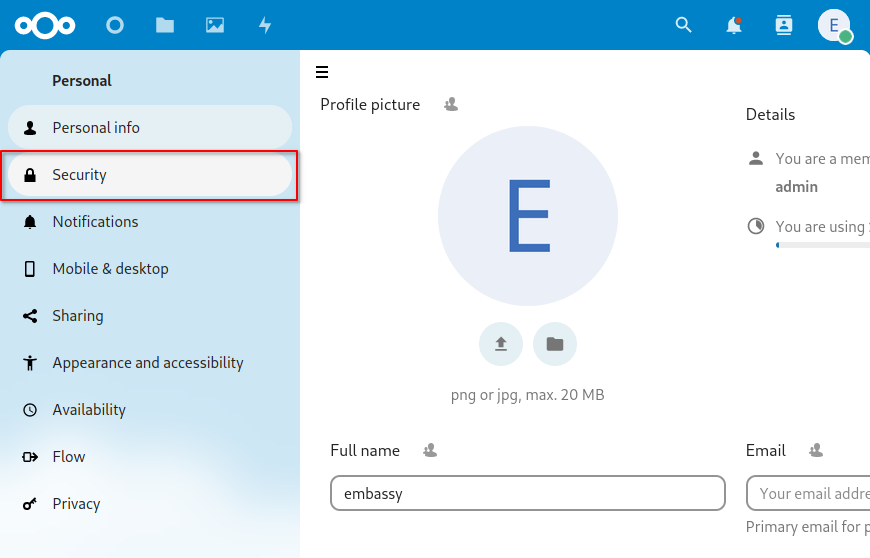Open the Nextcloud logo home link
The image size is (870, 558).
coord(39,25)
